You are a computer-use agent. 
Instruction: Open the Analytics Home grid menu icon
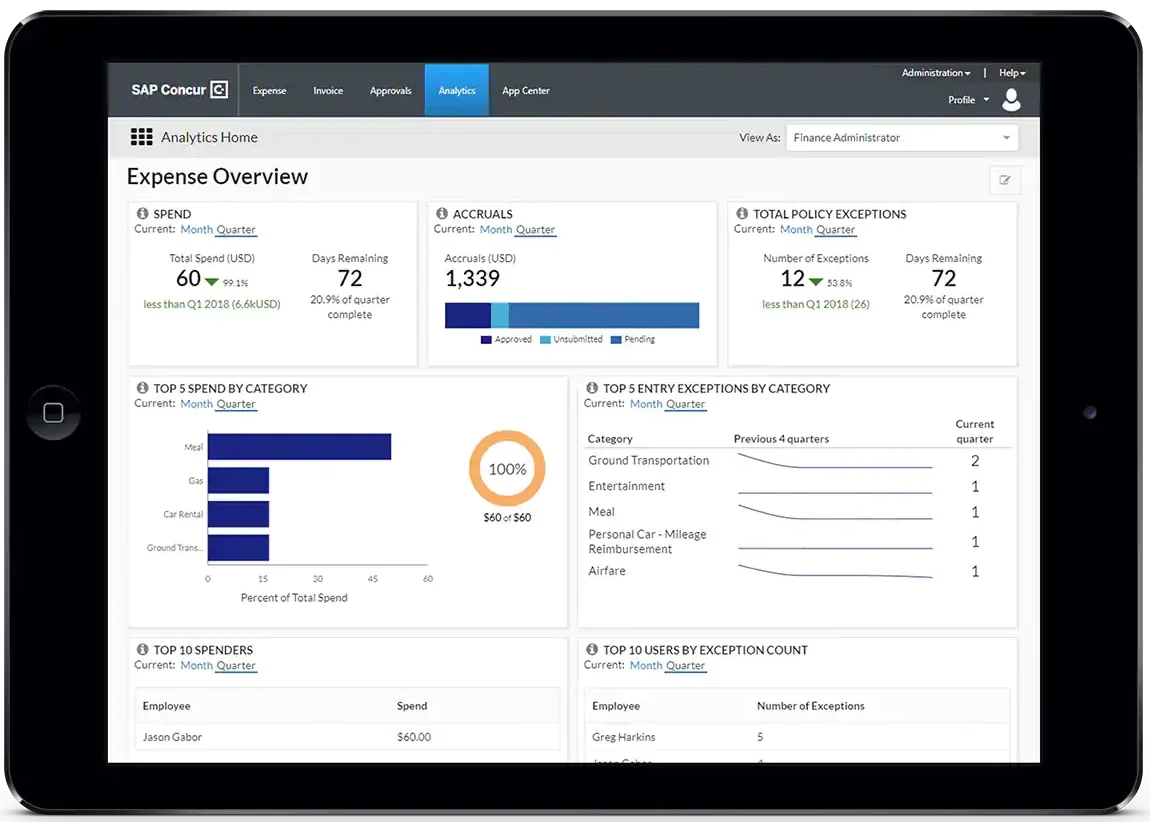click(x=142, y=138)
